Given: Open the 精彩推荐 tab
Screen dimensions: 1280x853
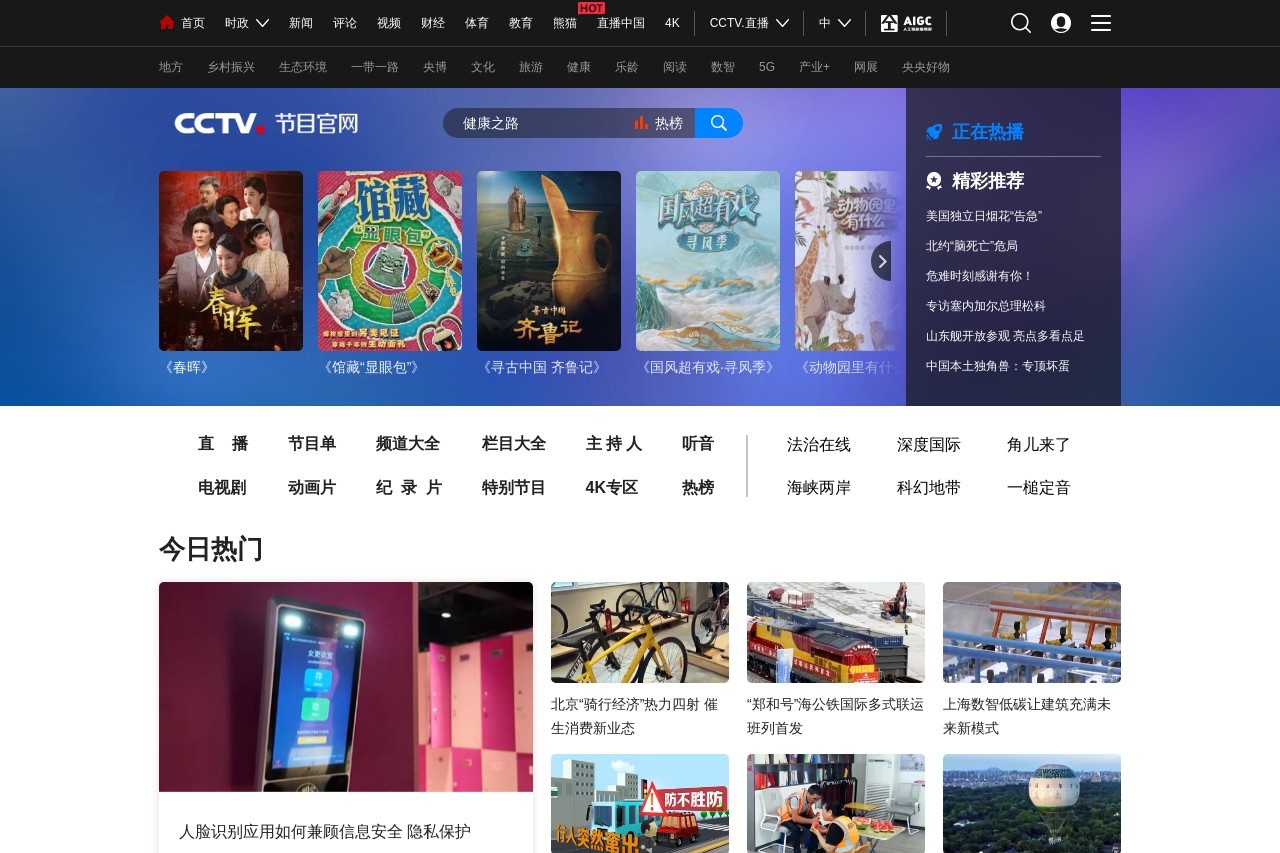Looking at the screenshot, I should pos(988,181).
